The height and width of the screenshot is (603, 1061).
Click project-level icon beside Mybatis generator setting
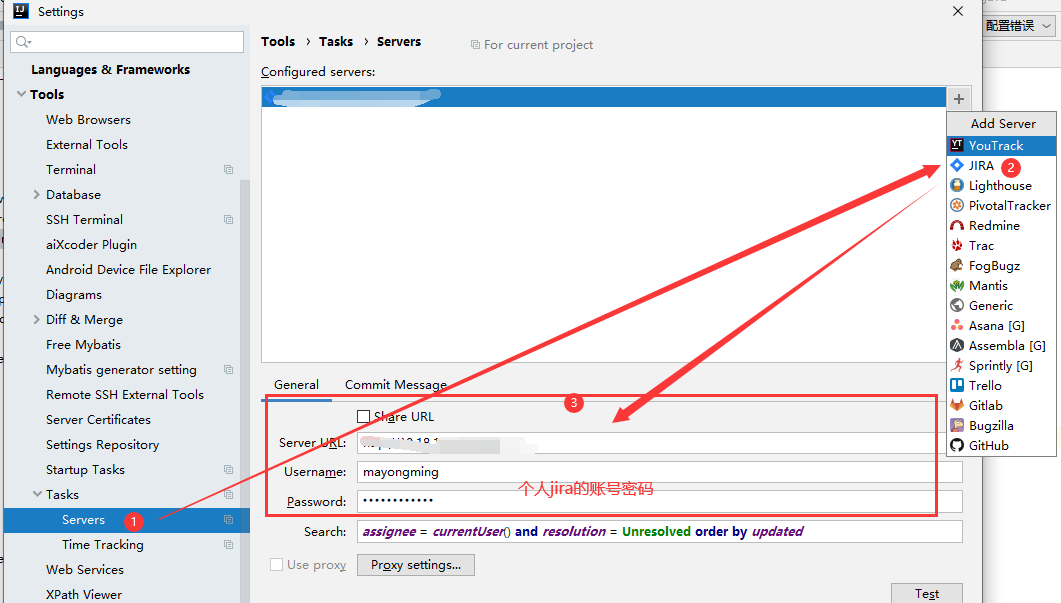(229, 370)
